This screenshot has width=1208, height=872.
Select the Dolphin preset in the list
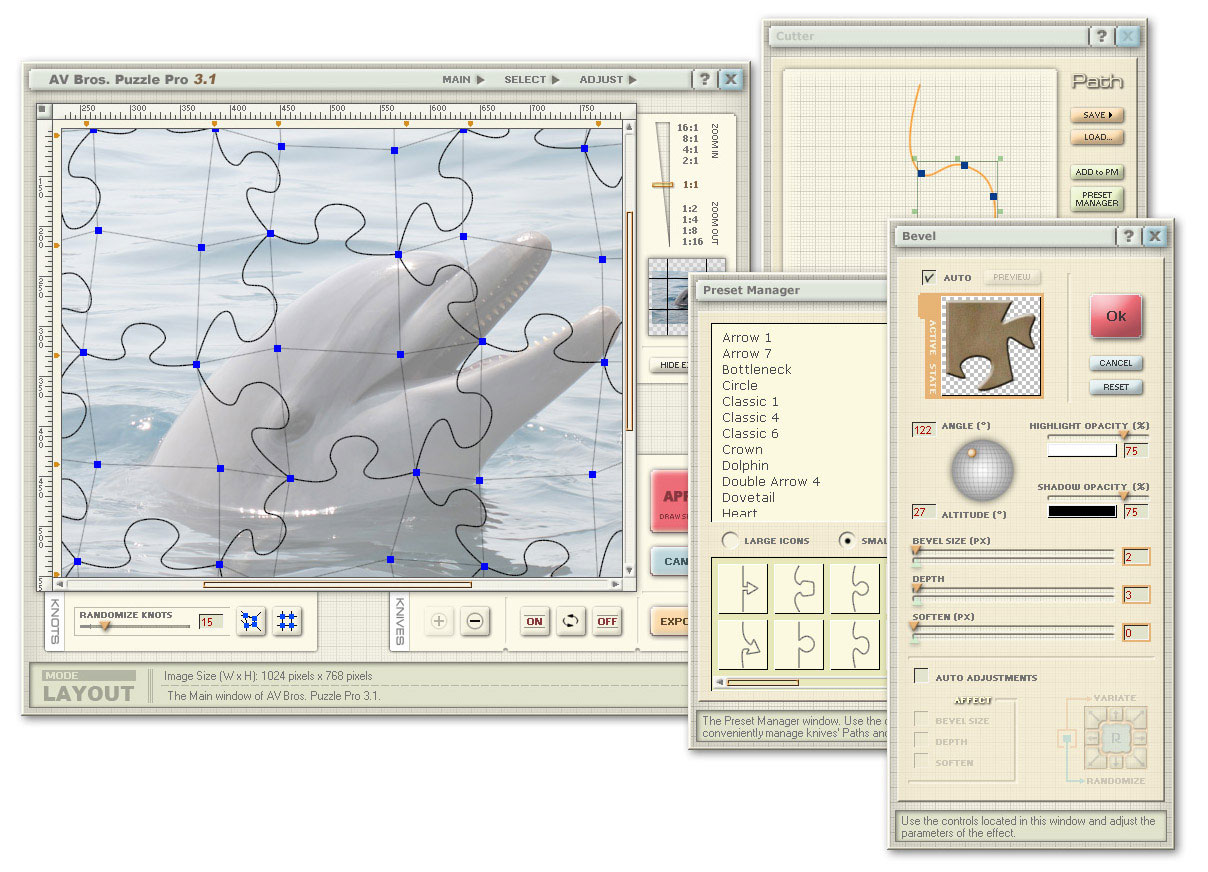[745, 465]
